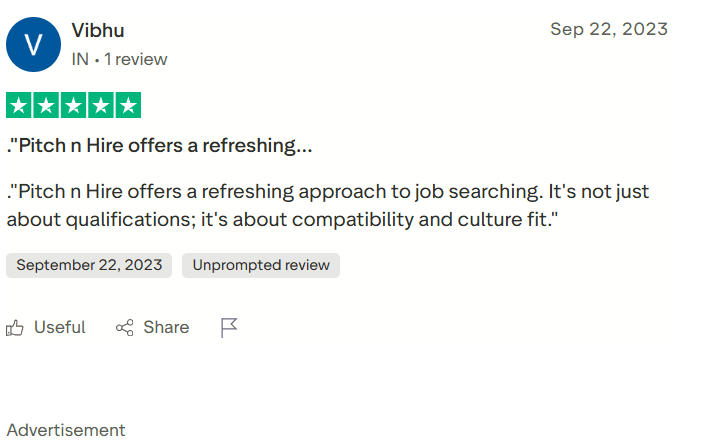Click the "IN" country code
The height and width of the screenshot is (445, 714).
click(x=80, y=59)
